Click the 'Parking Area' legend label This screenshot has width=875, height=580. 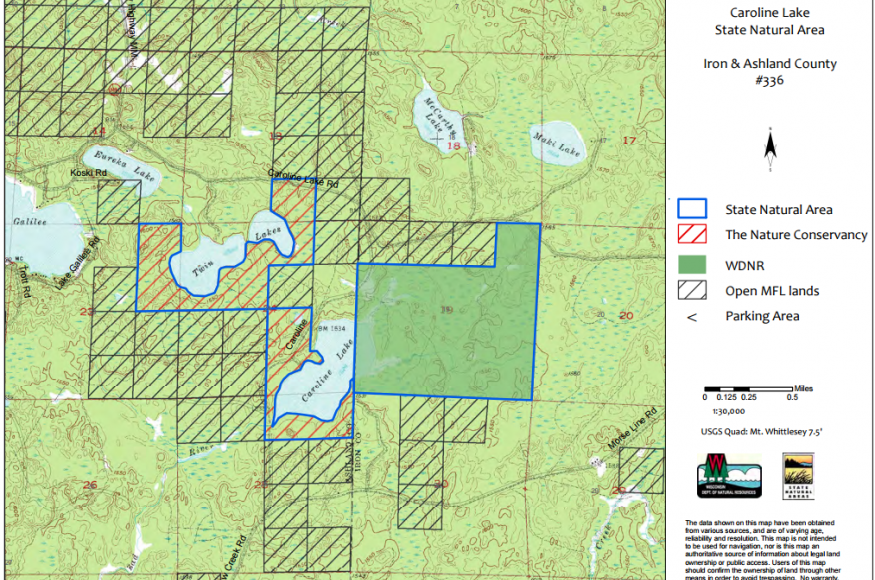(762, 316)
